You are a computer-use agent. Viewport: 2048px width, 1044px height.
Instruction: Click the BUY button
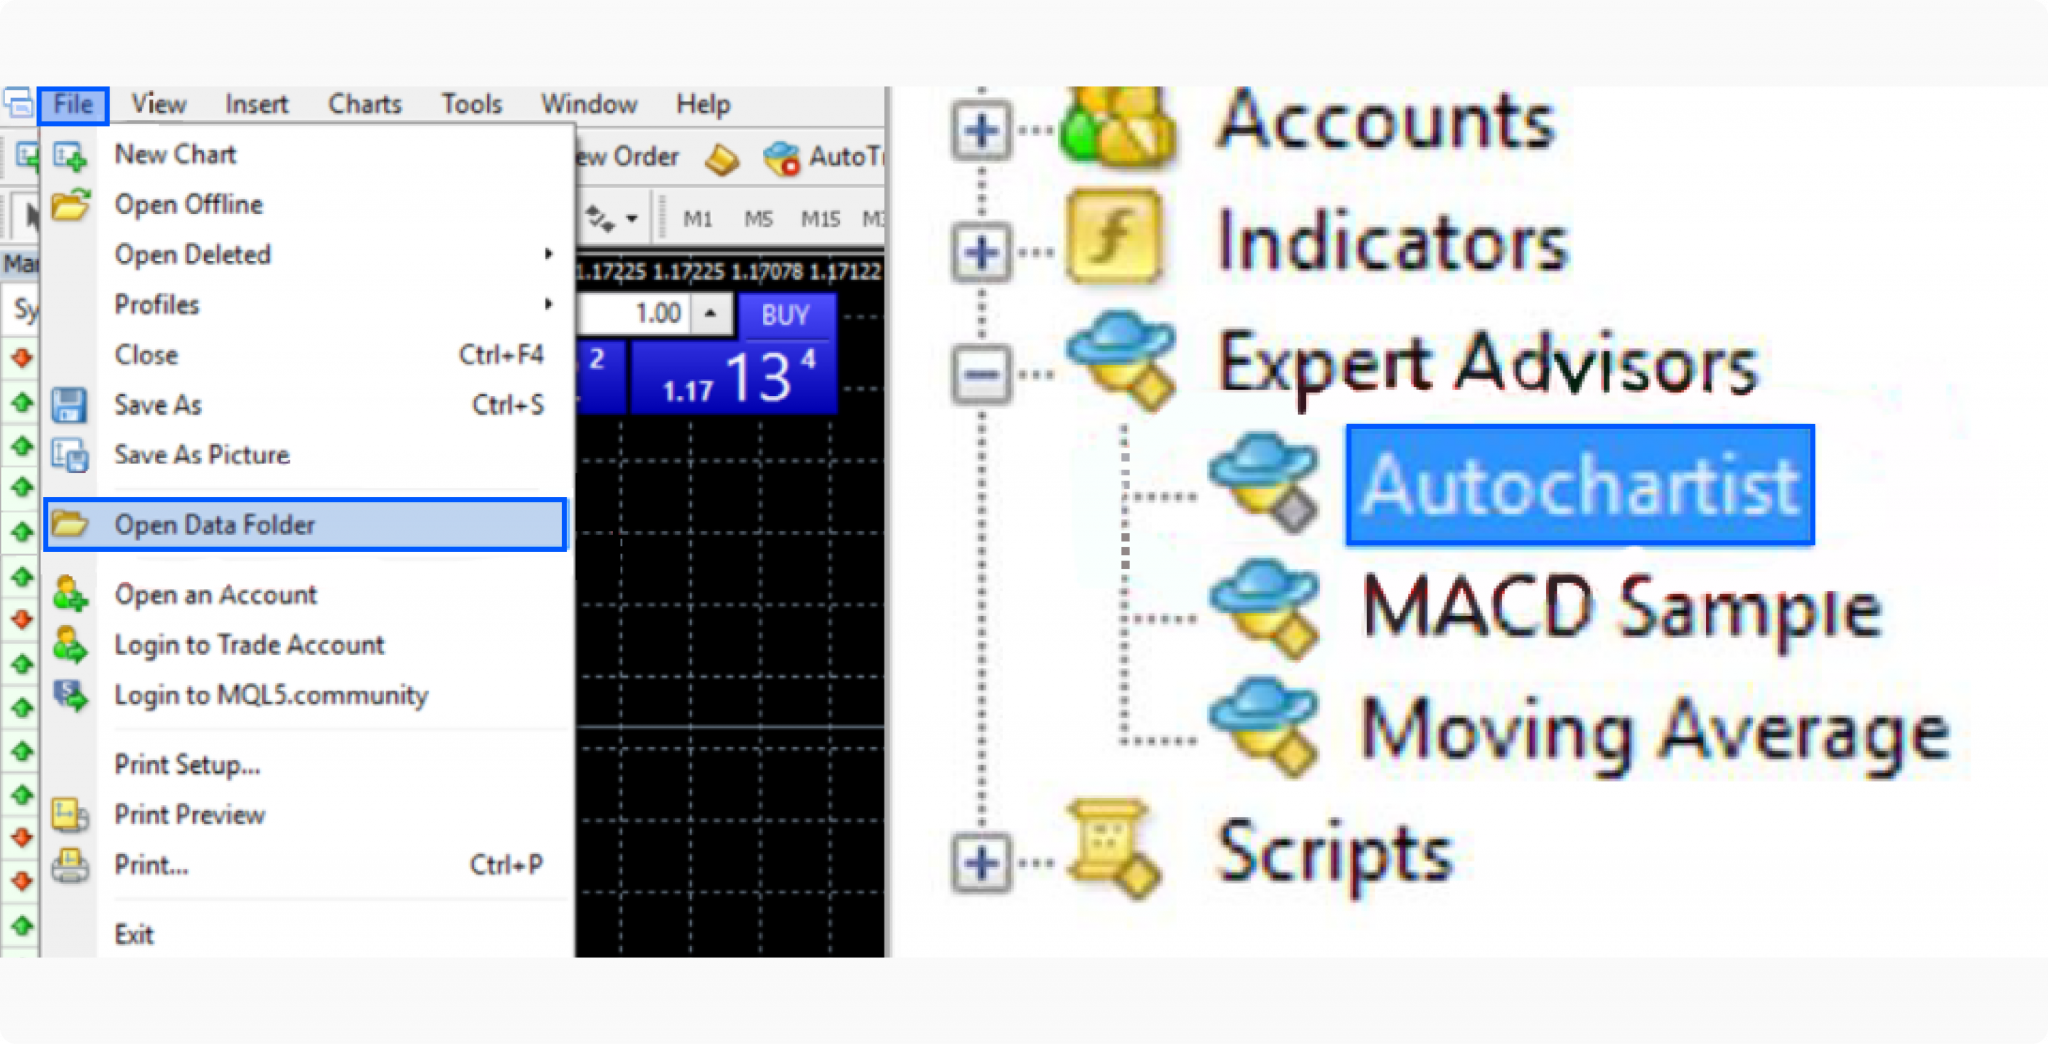[x=786, y=315]
